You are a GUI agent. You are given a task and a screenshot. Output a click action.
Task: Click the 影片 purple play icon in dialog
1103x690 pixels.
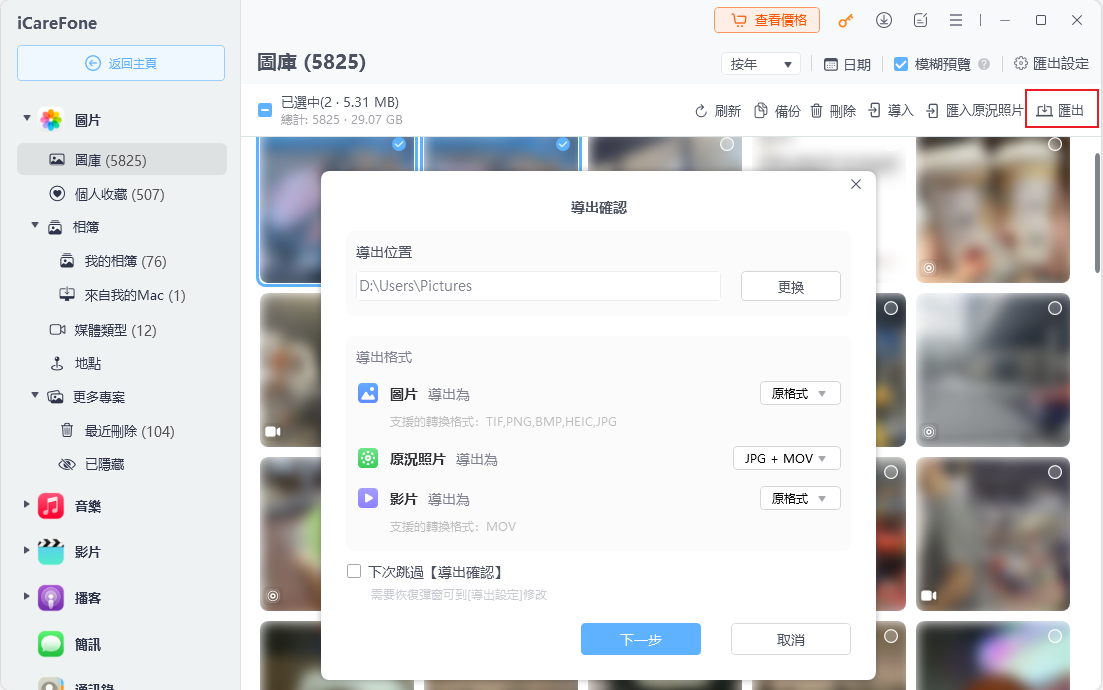(x=368, y=499)
